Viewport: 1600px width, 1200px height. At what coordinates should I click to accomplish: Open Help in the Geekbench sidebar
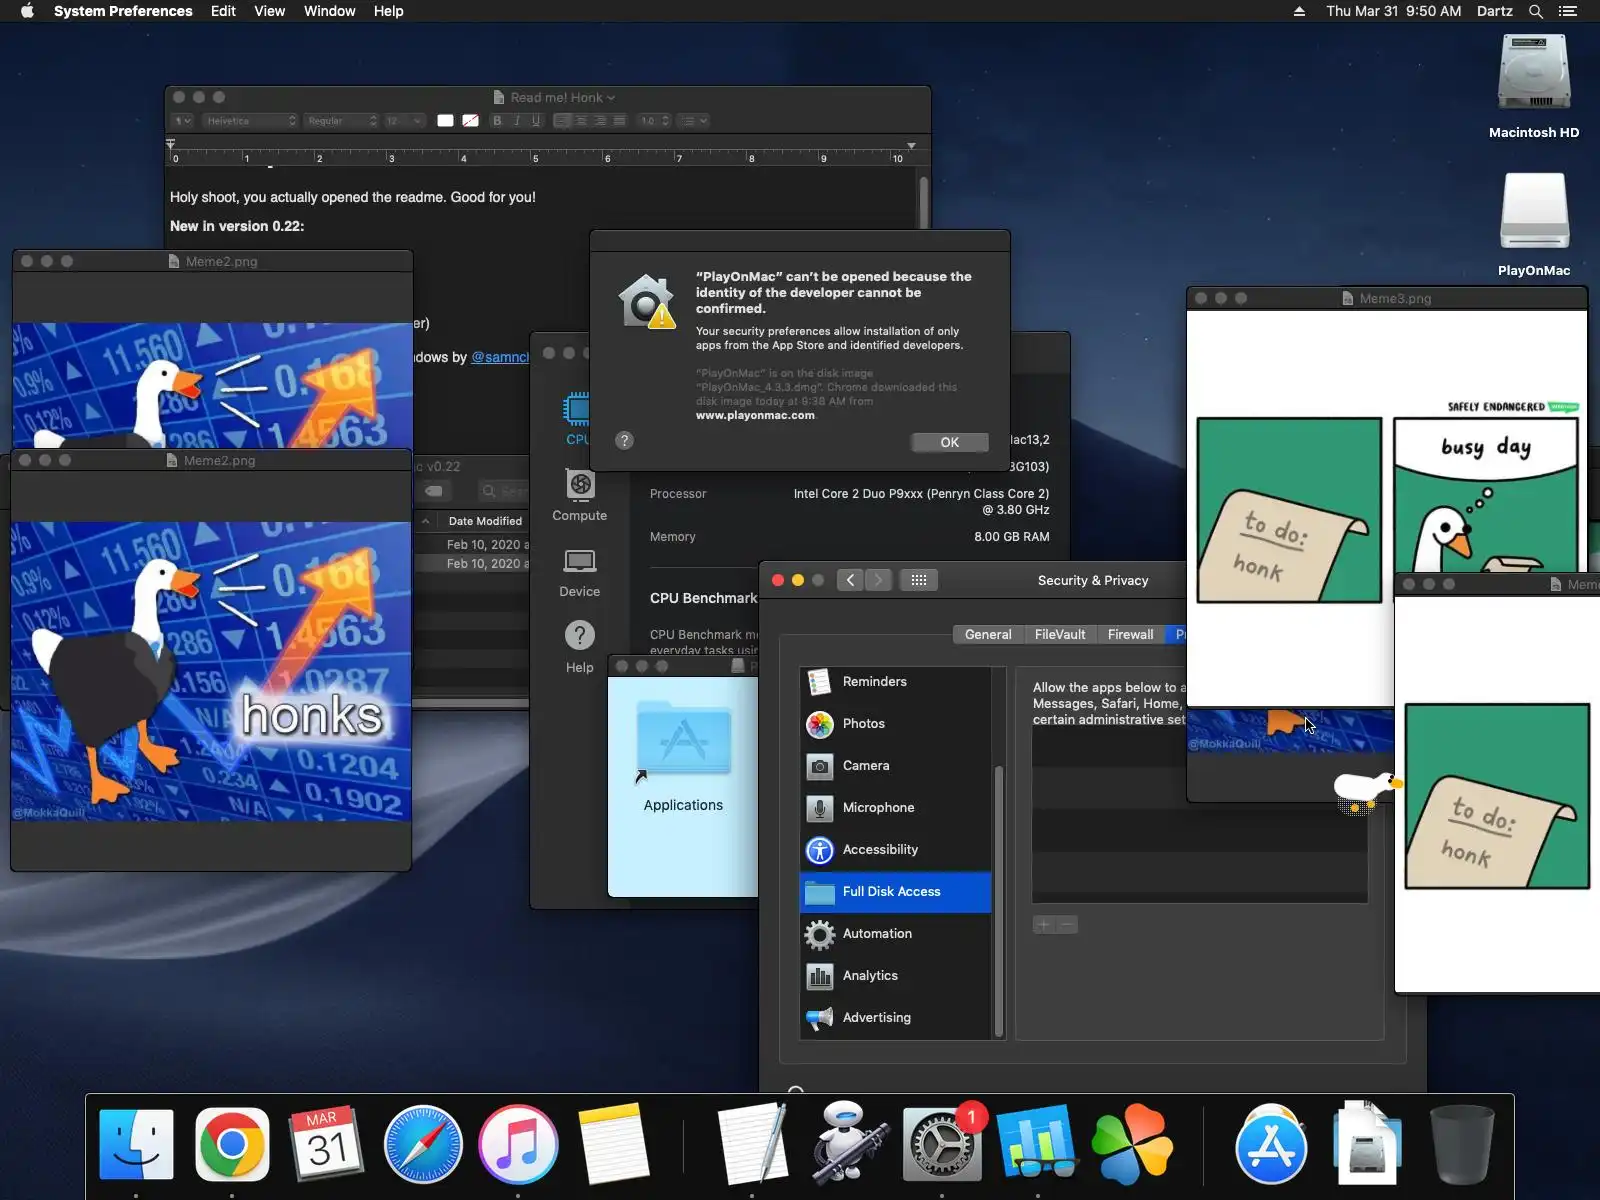point(580,647)
